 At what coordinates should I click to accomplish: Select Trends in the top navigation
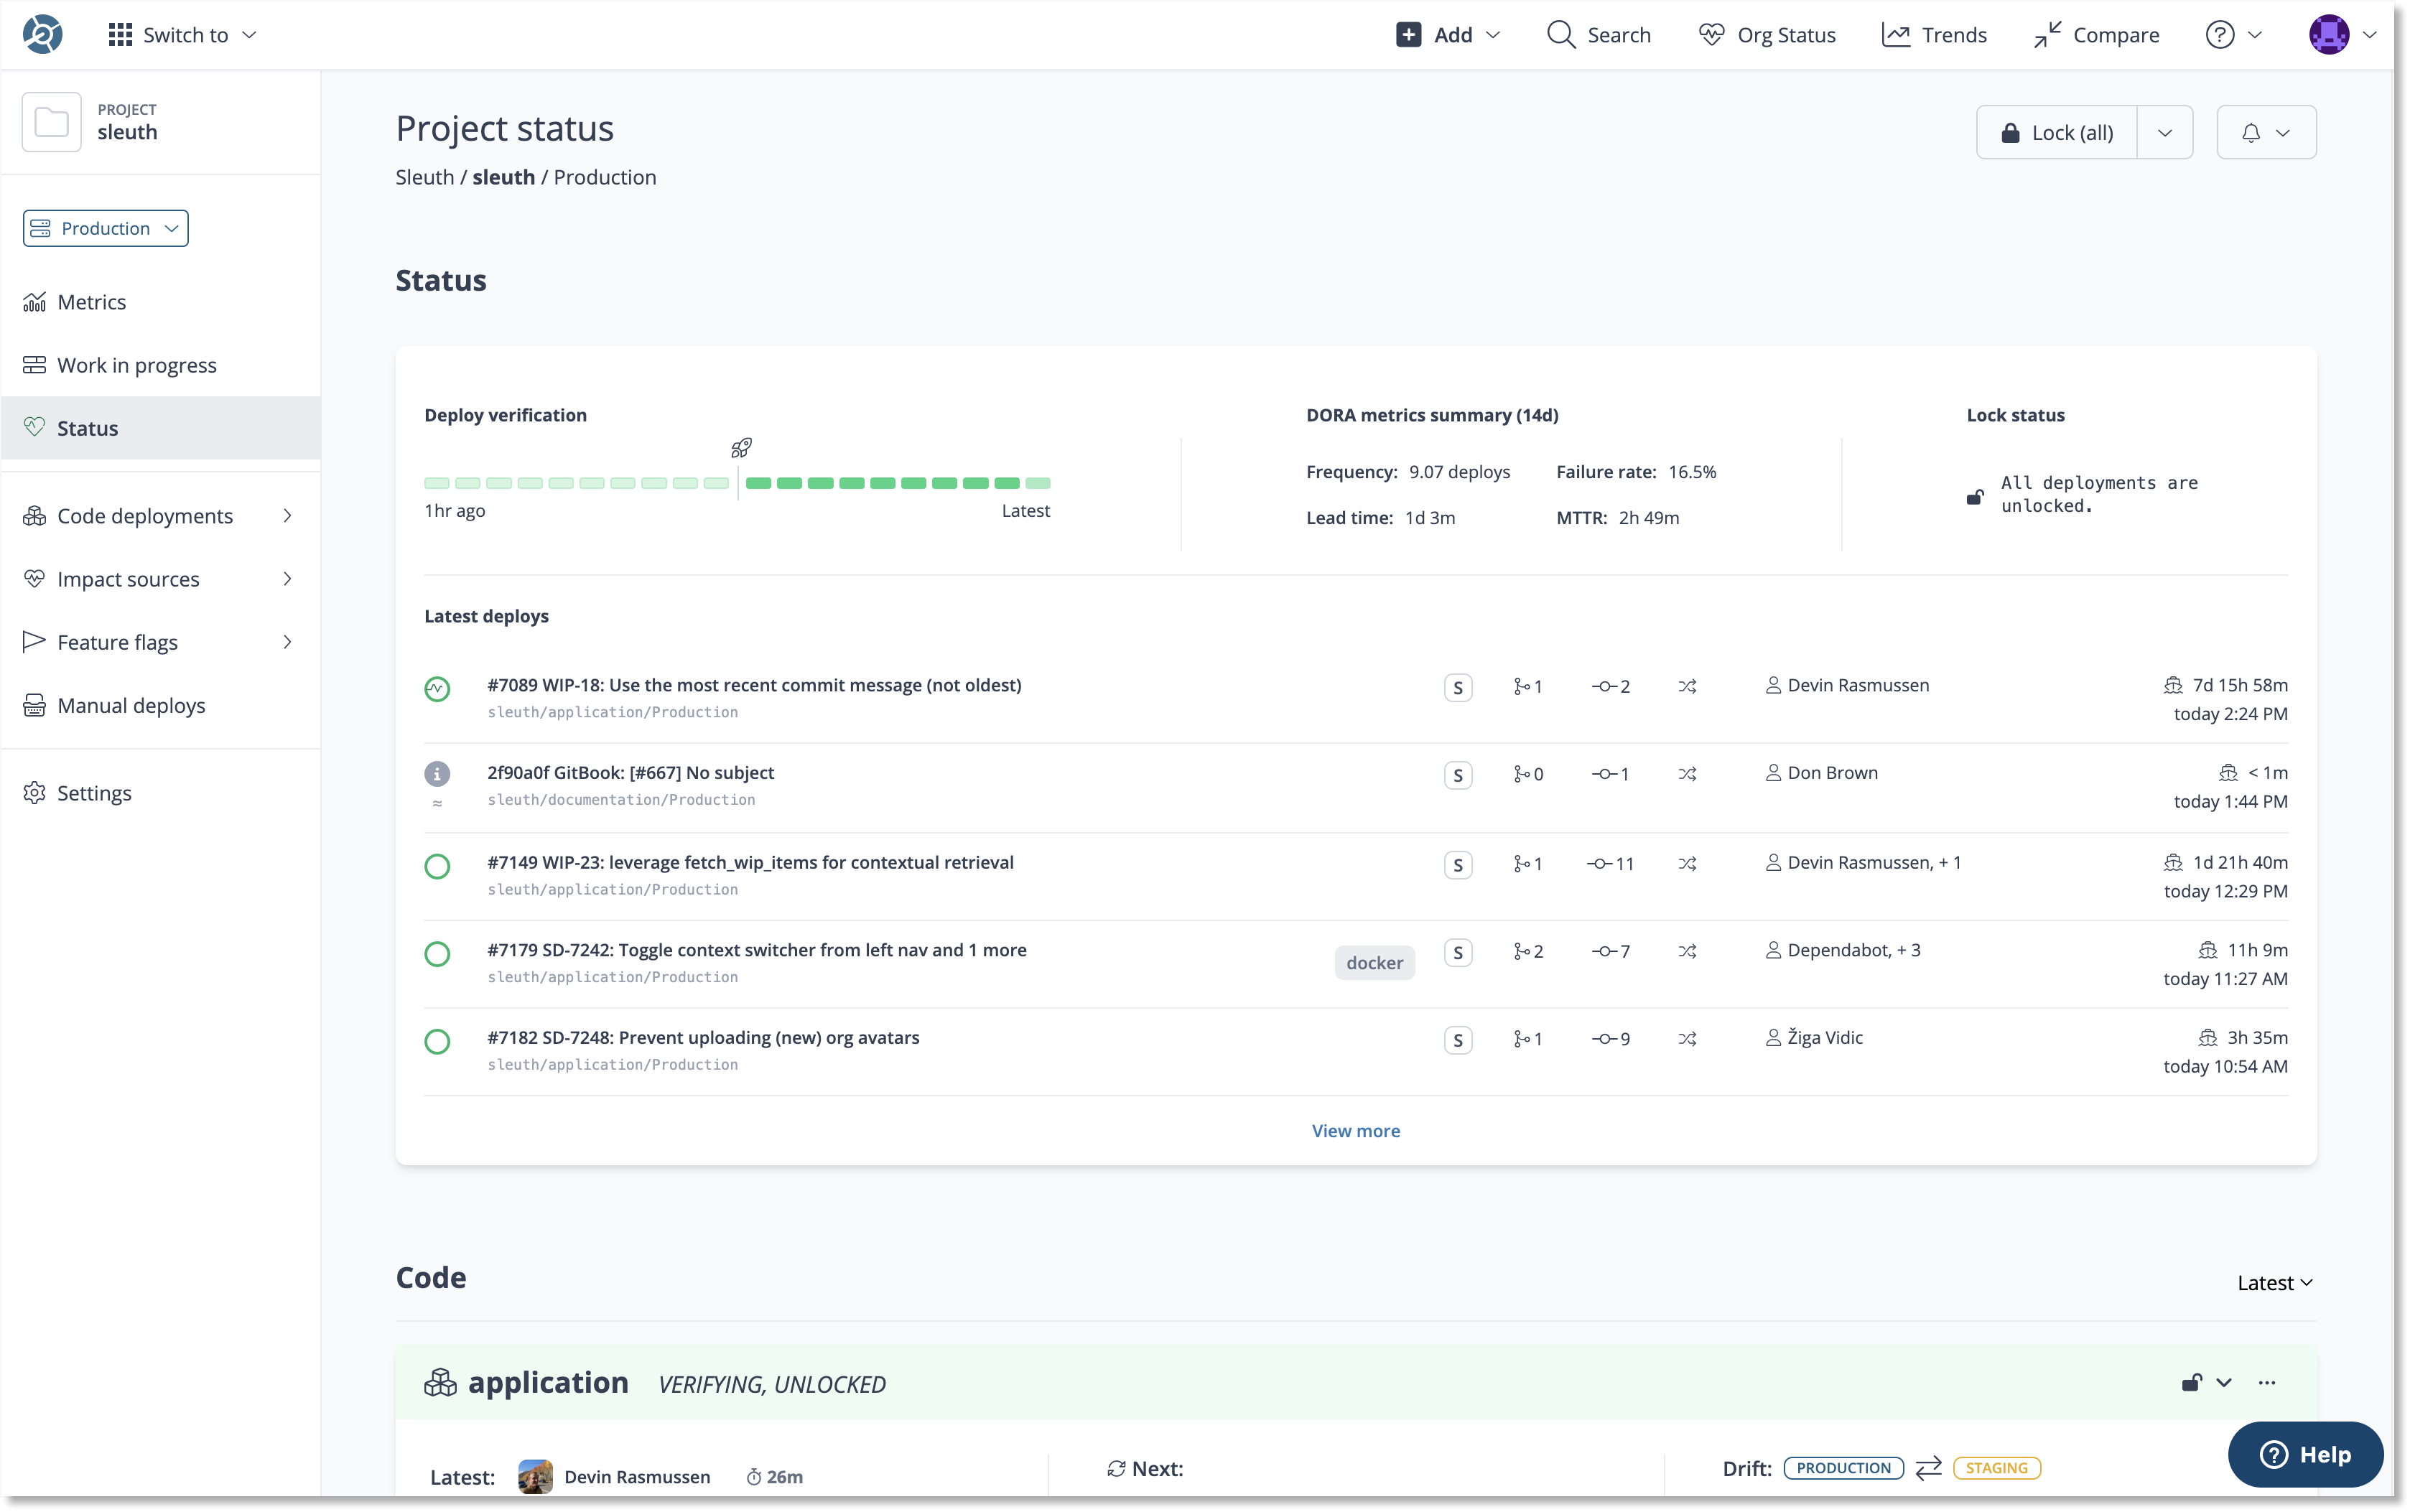point(1934,35)
